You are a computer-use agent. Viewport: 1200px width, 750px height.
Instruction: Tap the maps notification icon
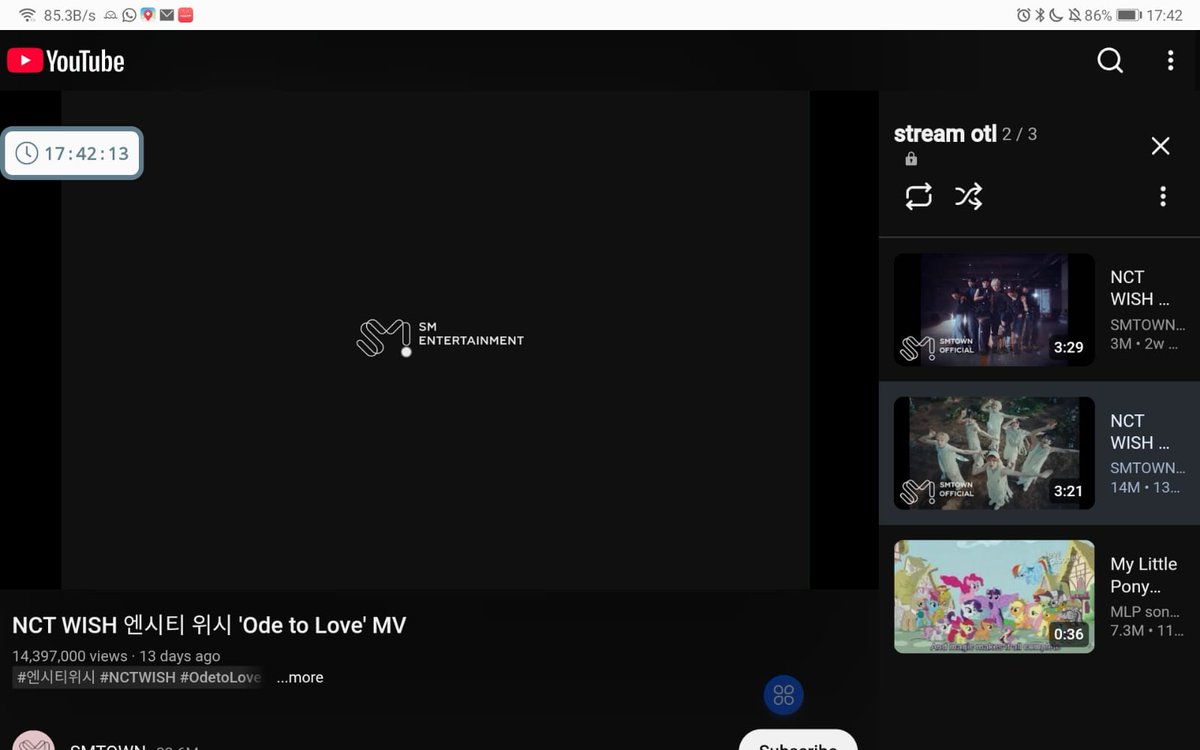click(x=148, y=15)
